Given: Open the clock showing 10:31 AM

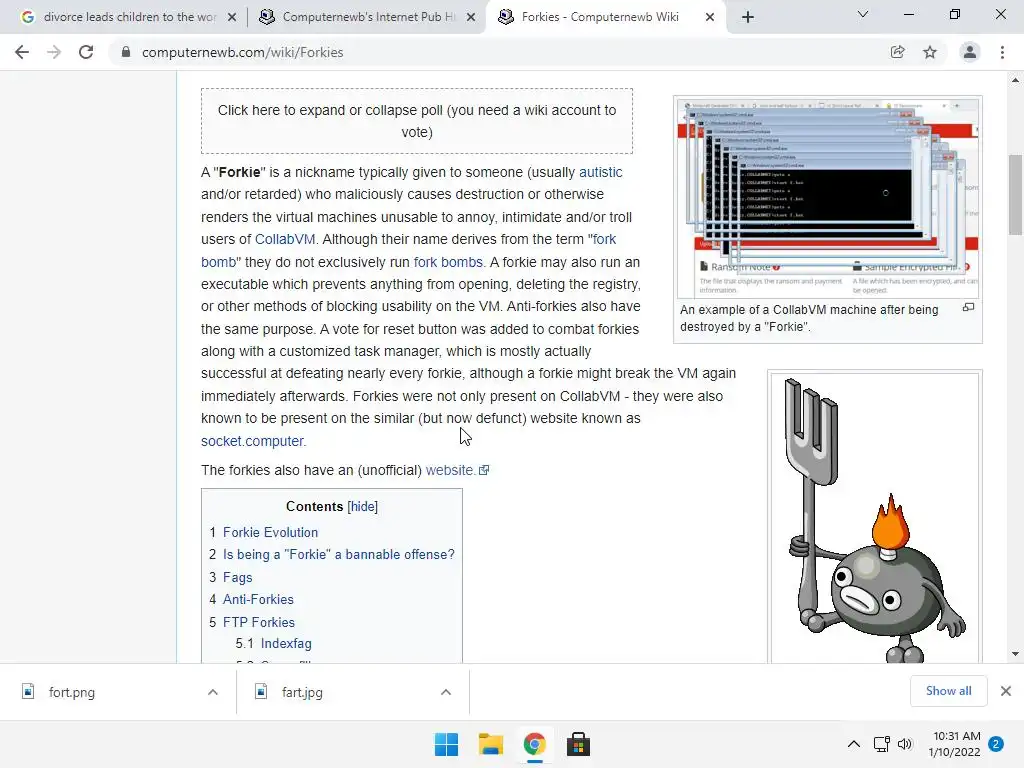Looking at the screenshot, I should pyautogui.click(x=954, y=744).
